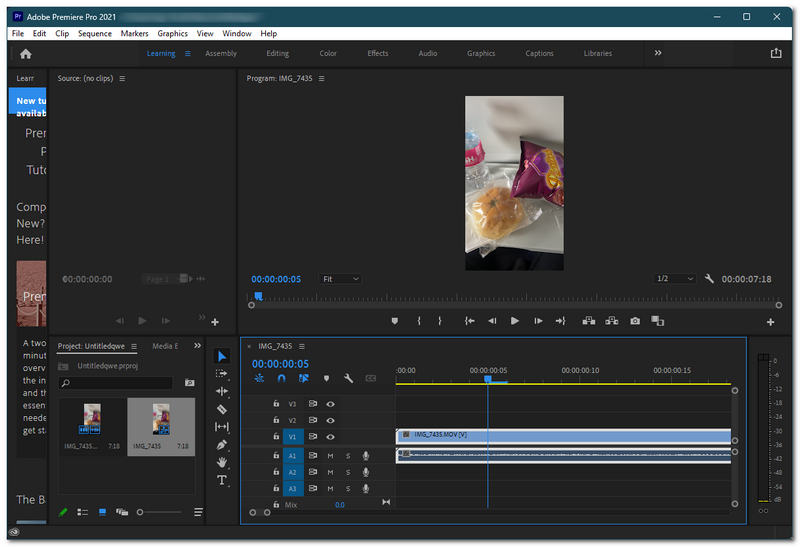
Task: Toggle V1 track output eye
Action: coord(331,437)
